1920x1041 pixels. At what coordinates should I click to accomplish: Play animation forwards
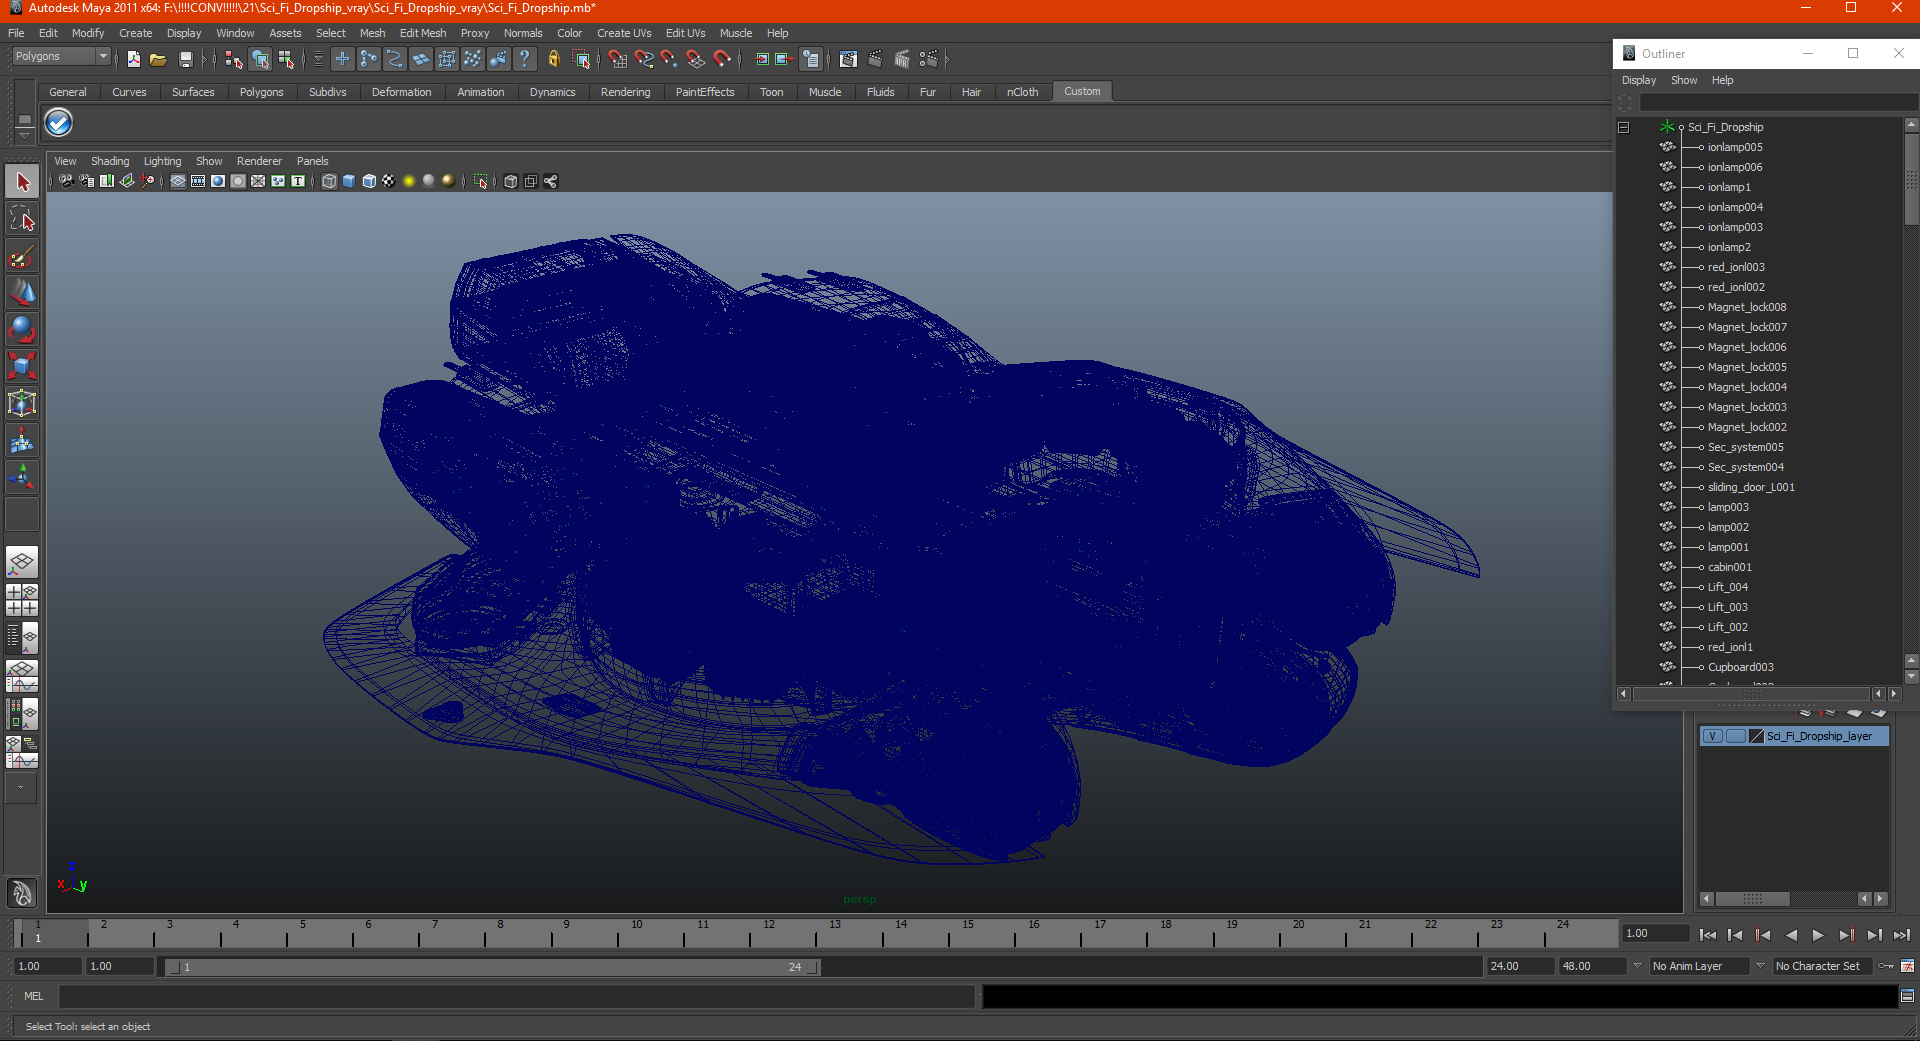[1818, 935]
